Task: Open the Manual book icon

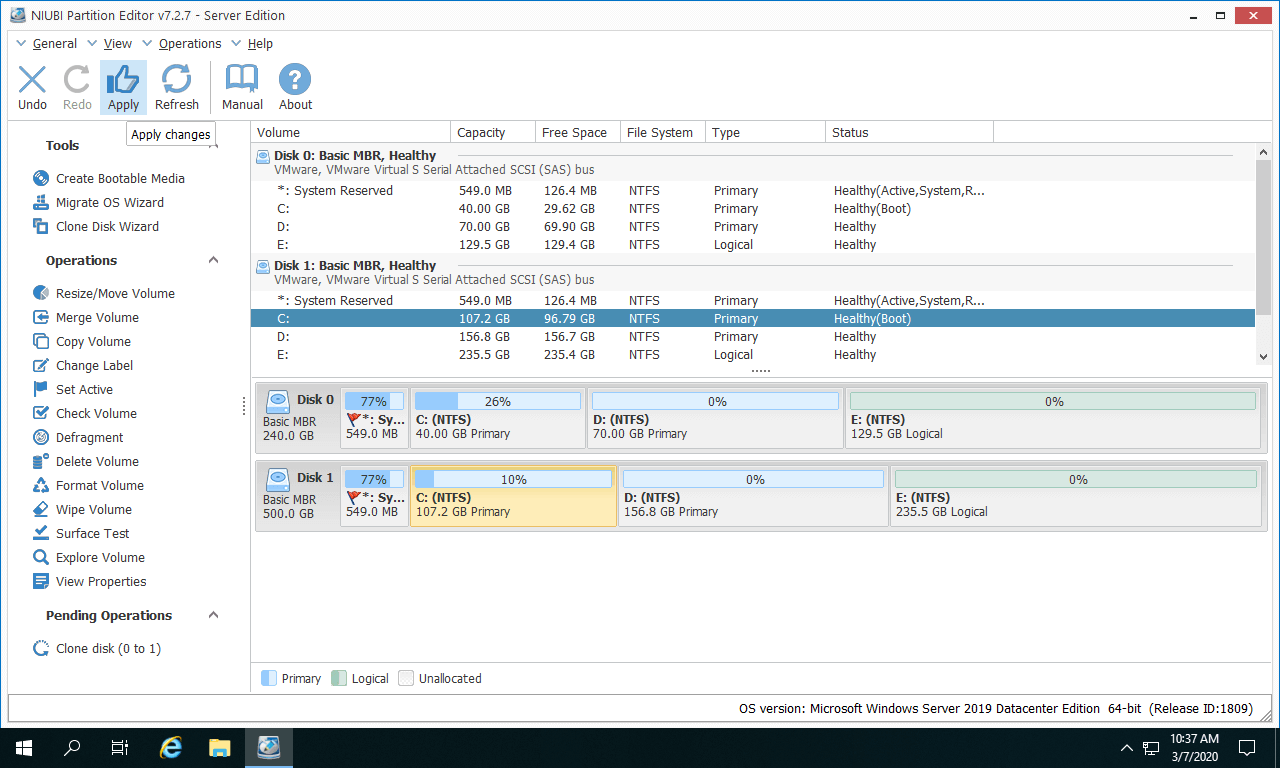Action: pos(242,80)
